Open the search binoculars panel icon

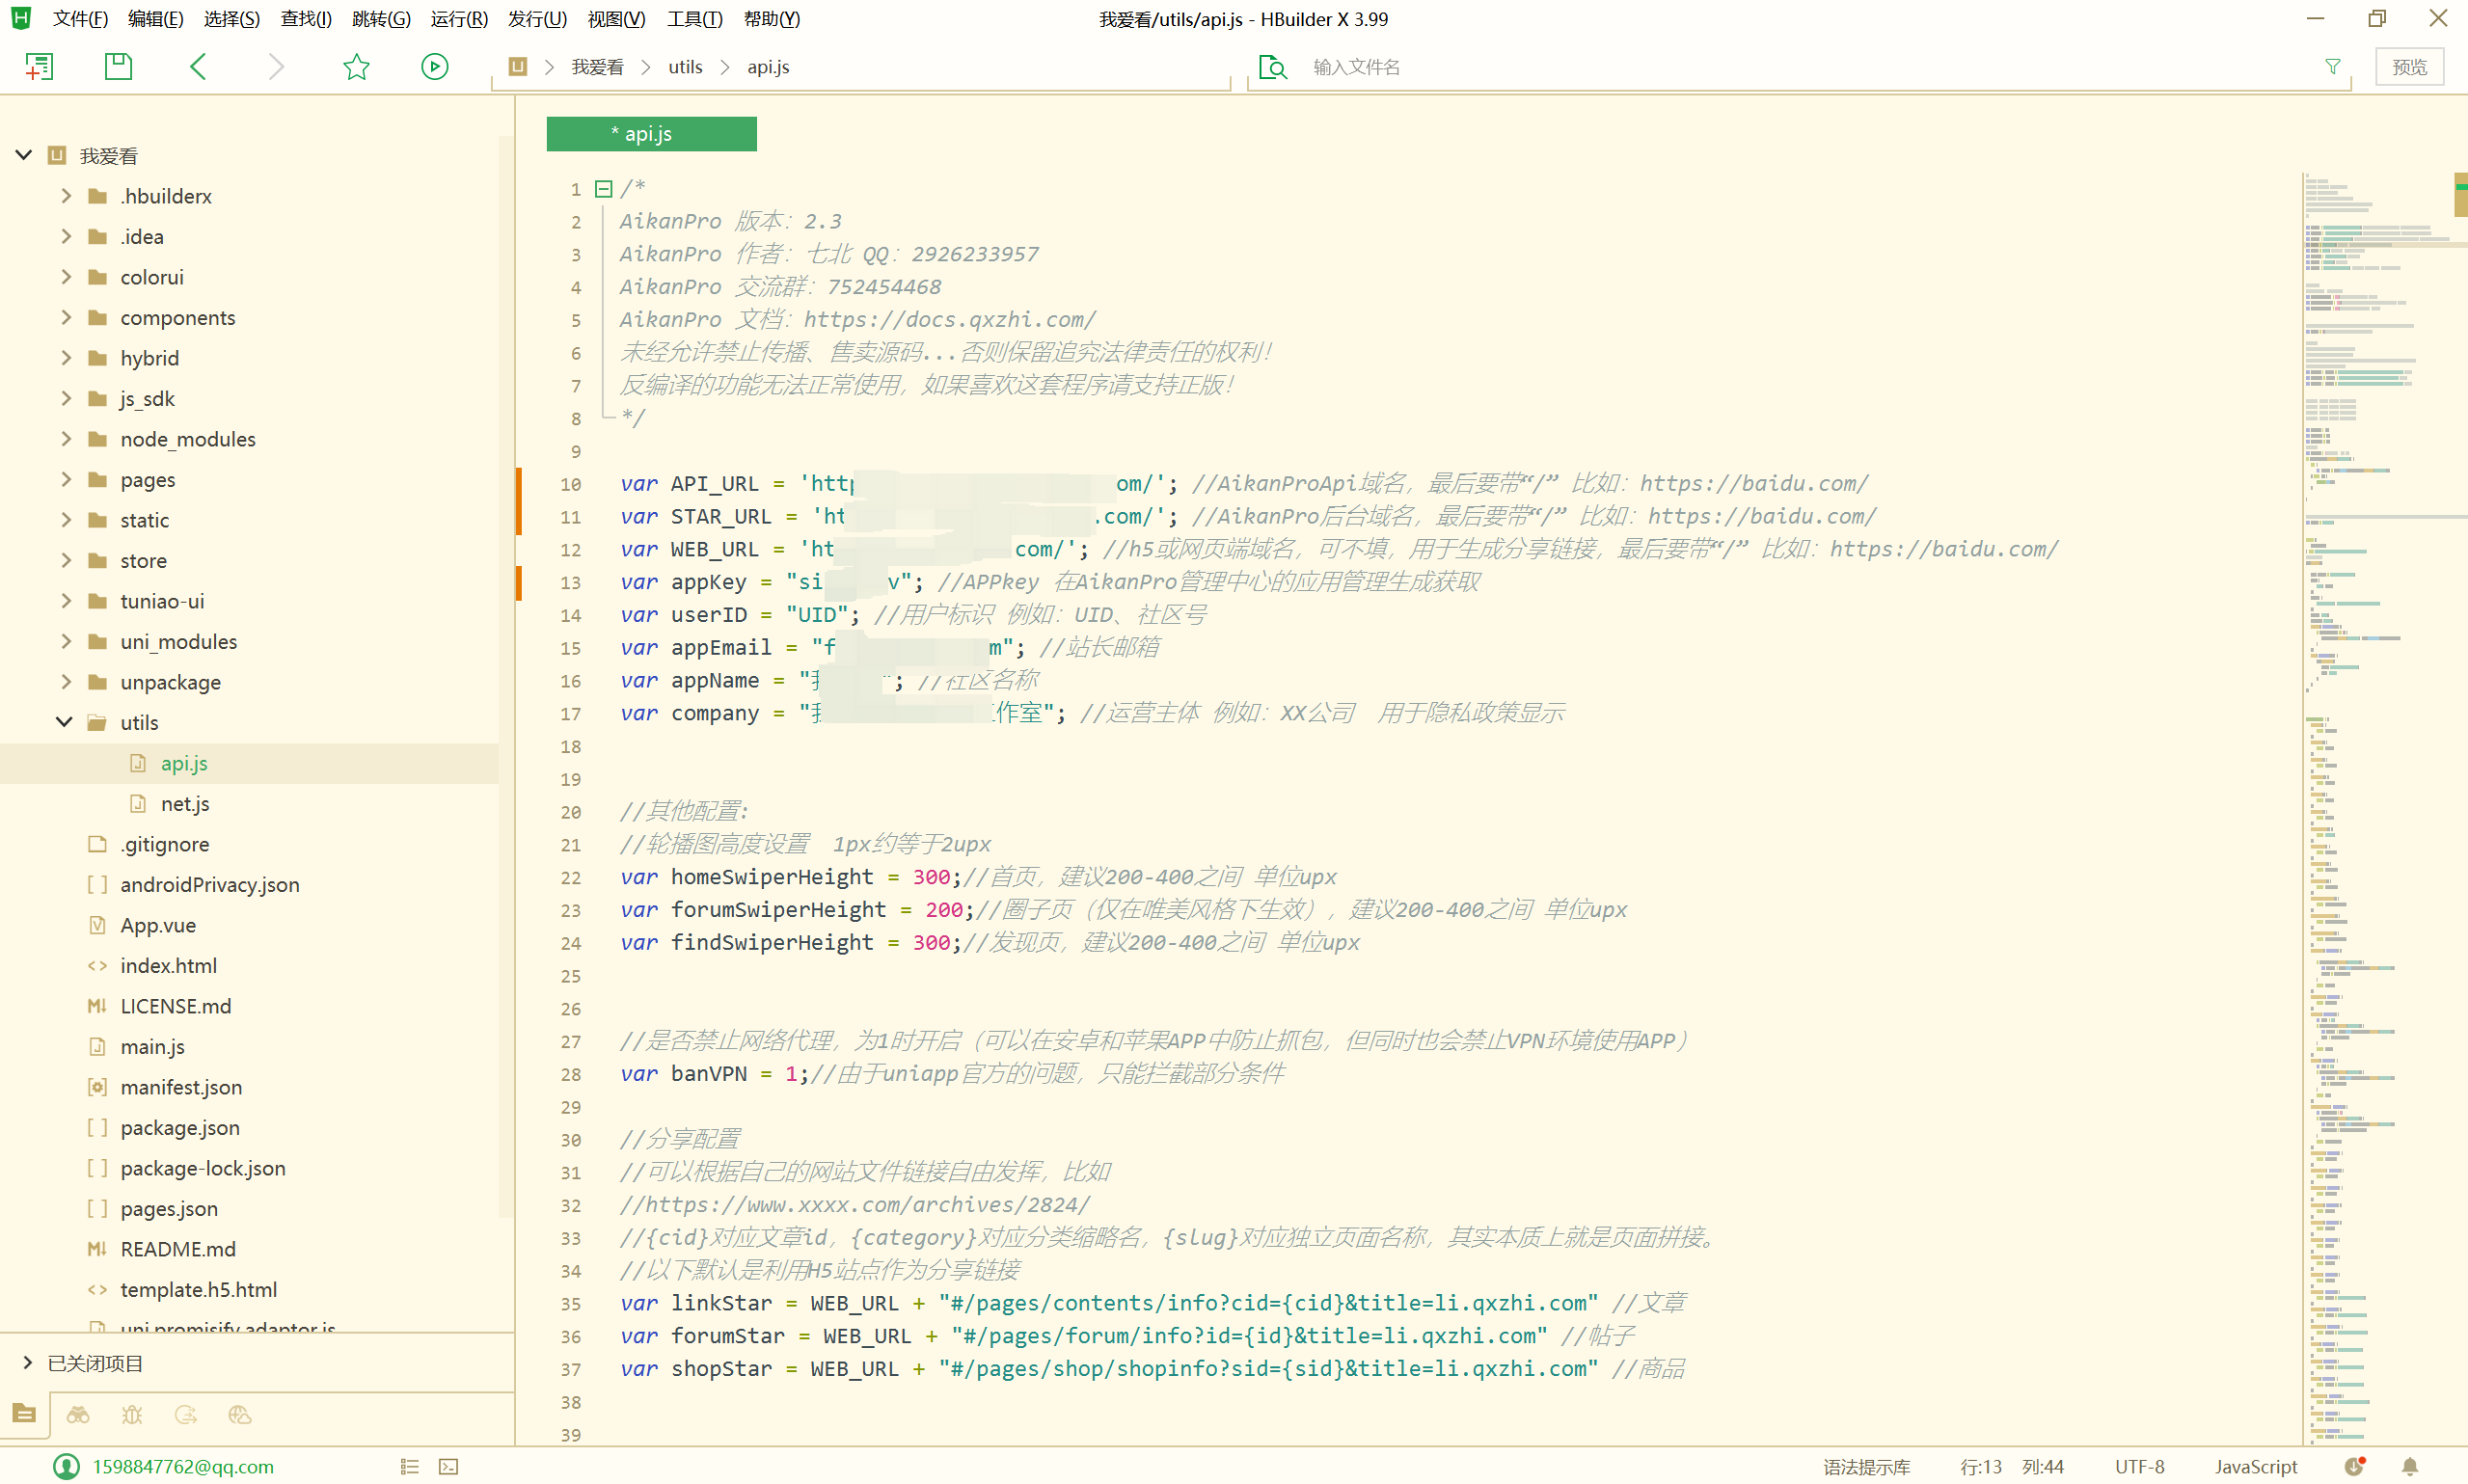pos(78,1415)
